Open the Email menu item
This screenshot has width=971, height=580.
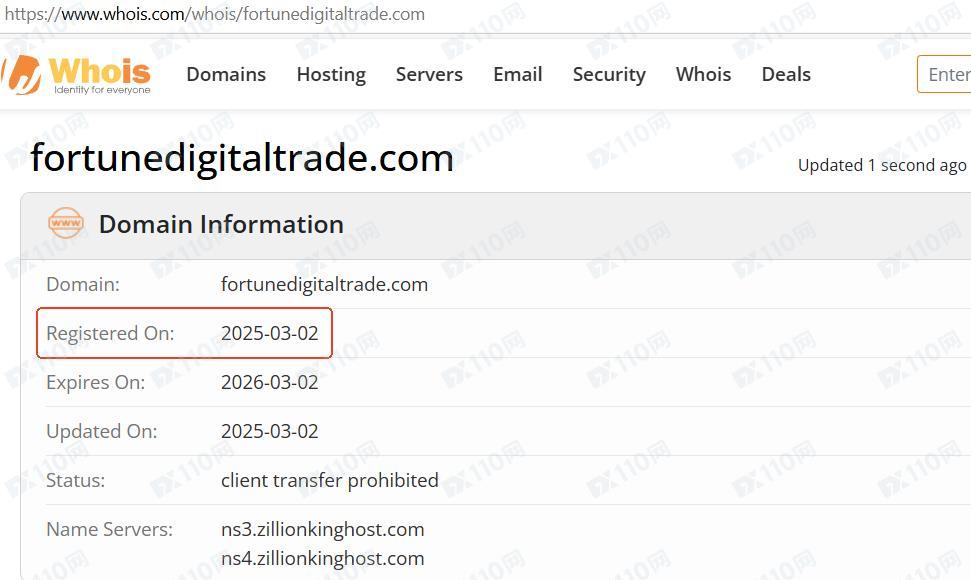click(518, 74)
